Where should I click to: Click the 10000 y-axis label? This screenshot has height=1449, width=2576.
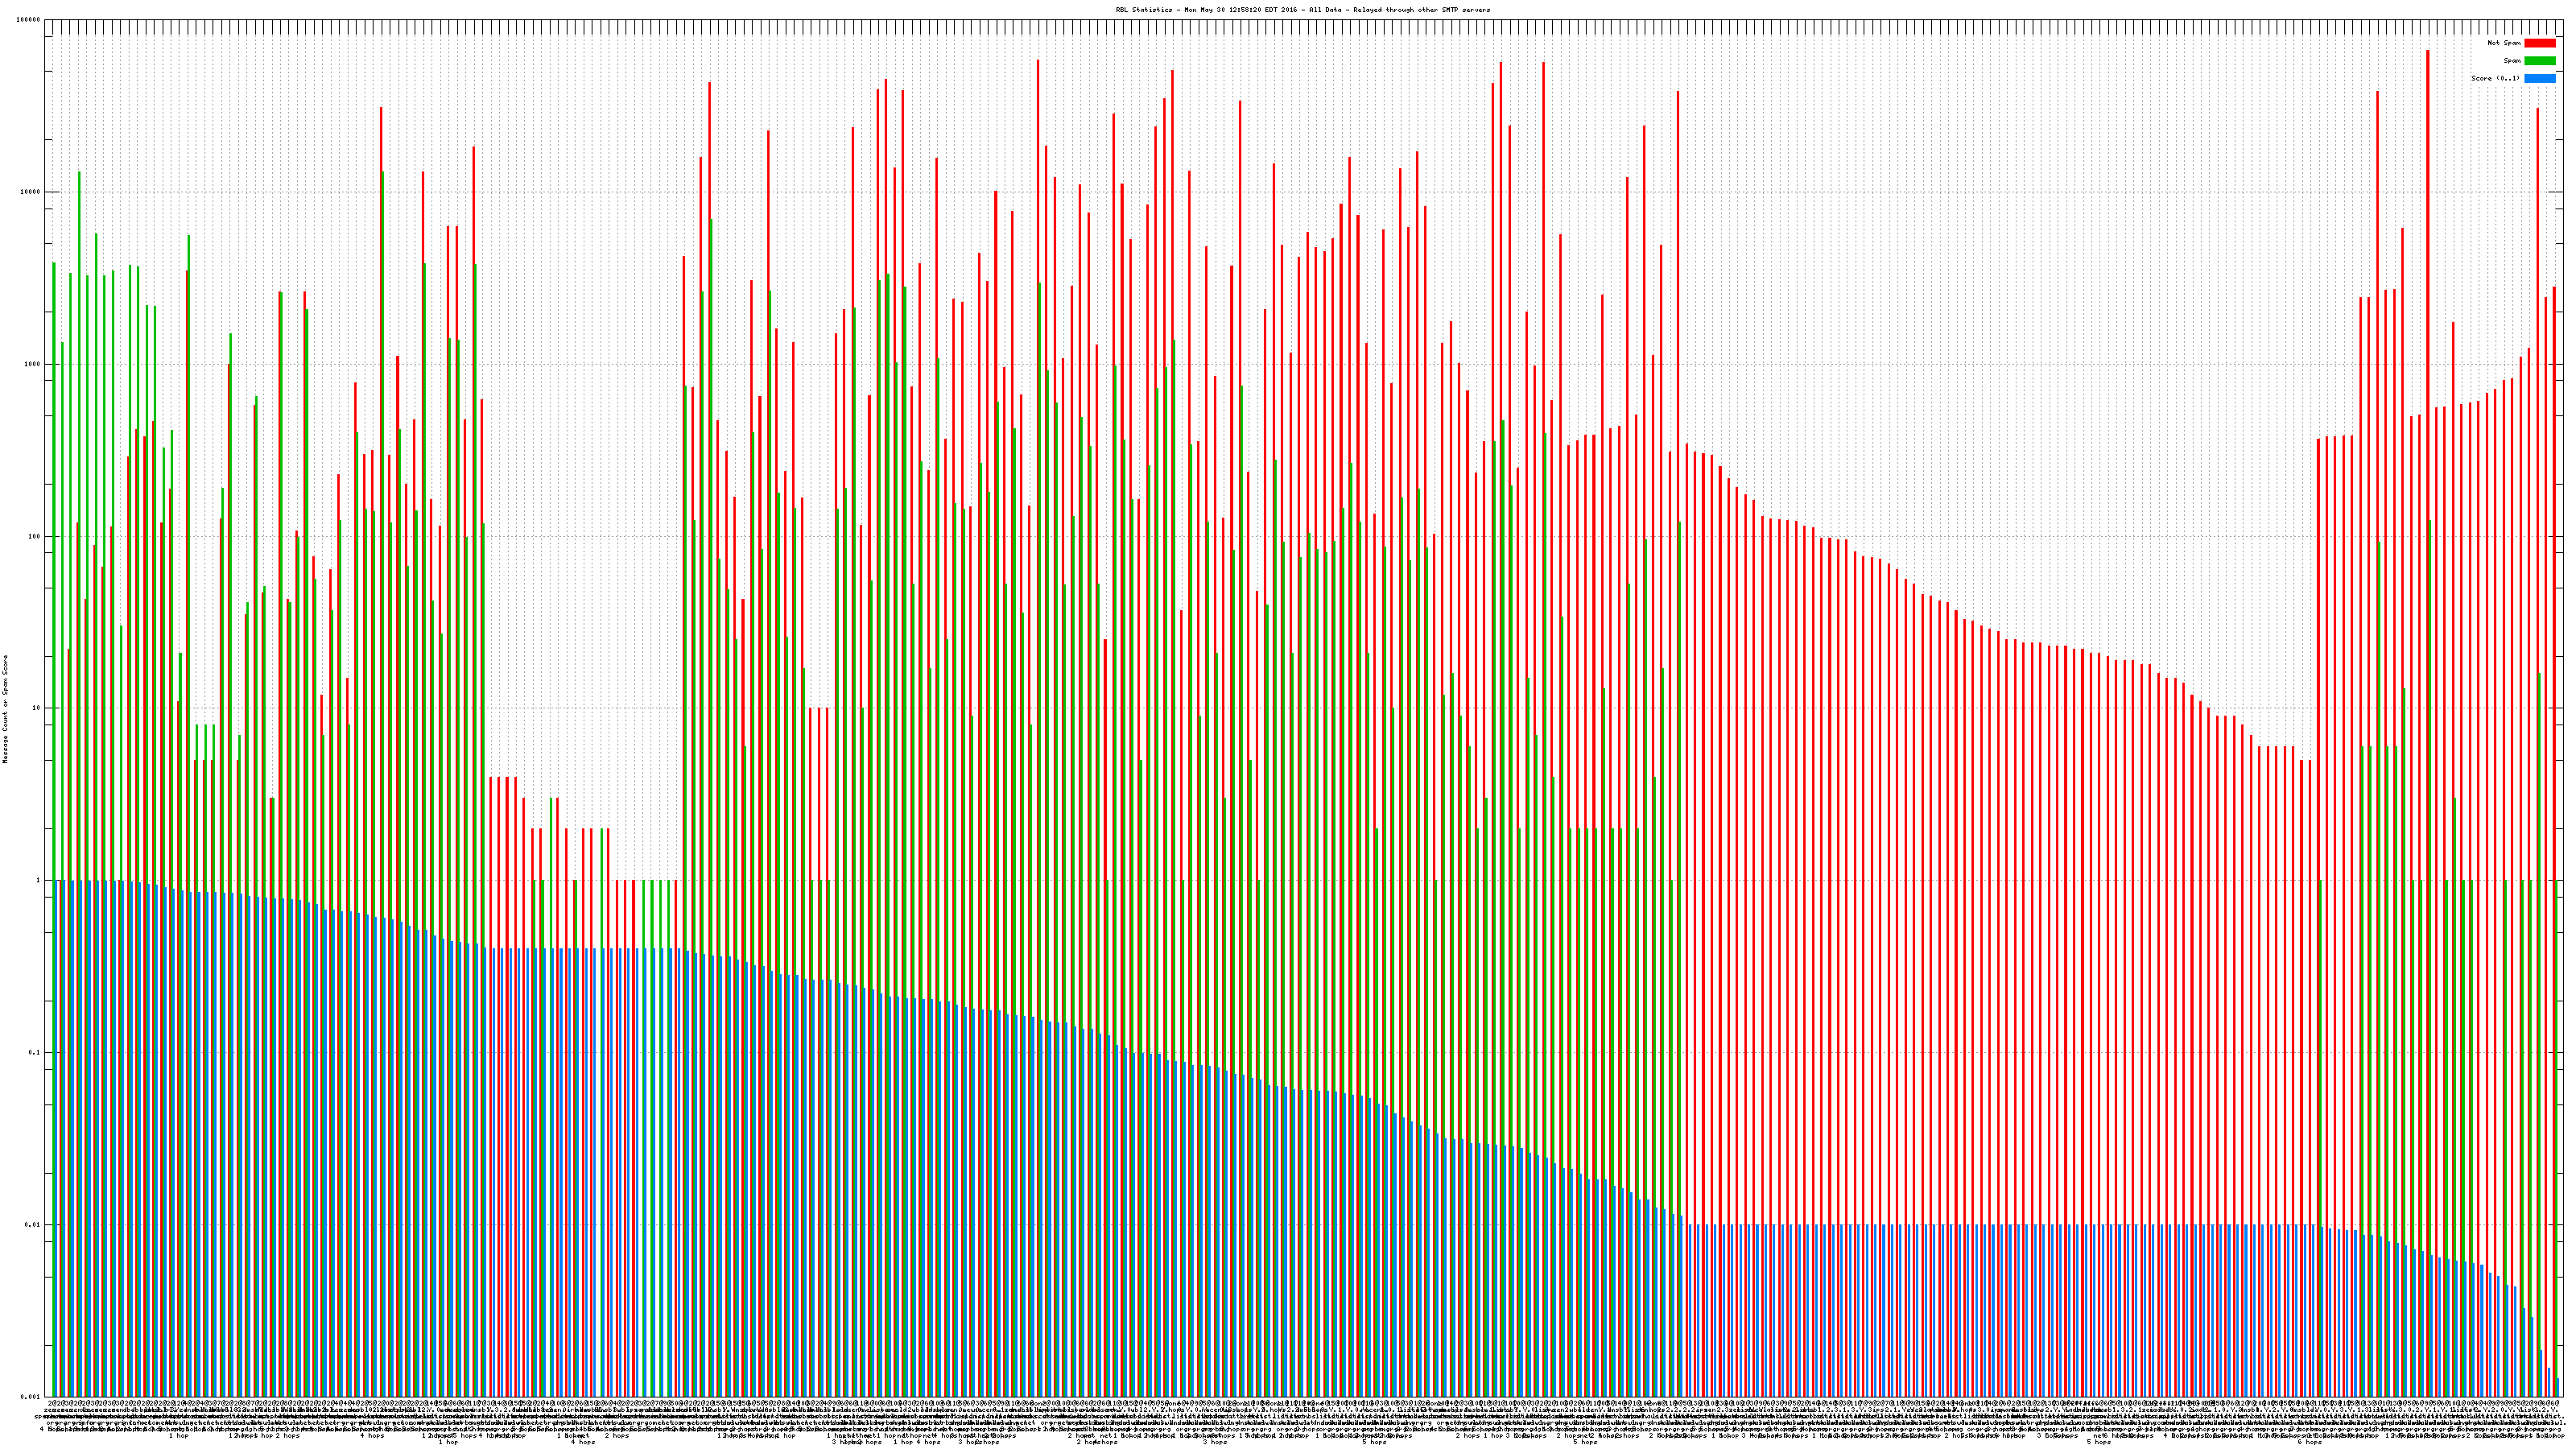click(x=30, y=192)
